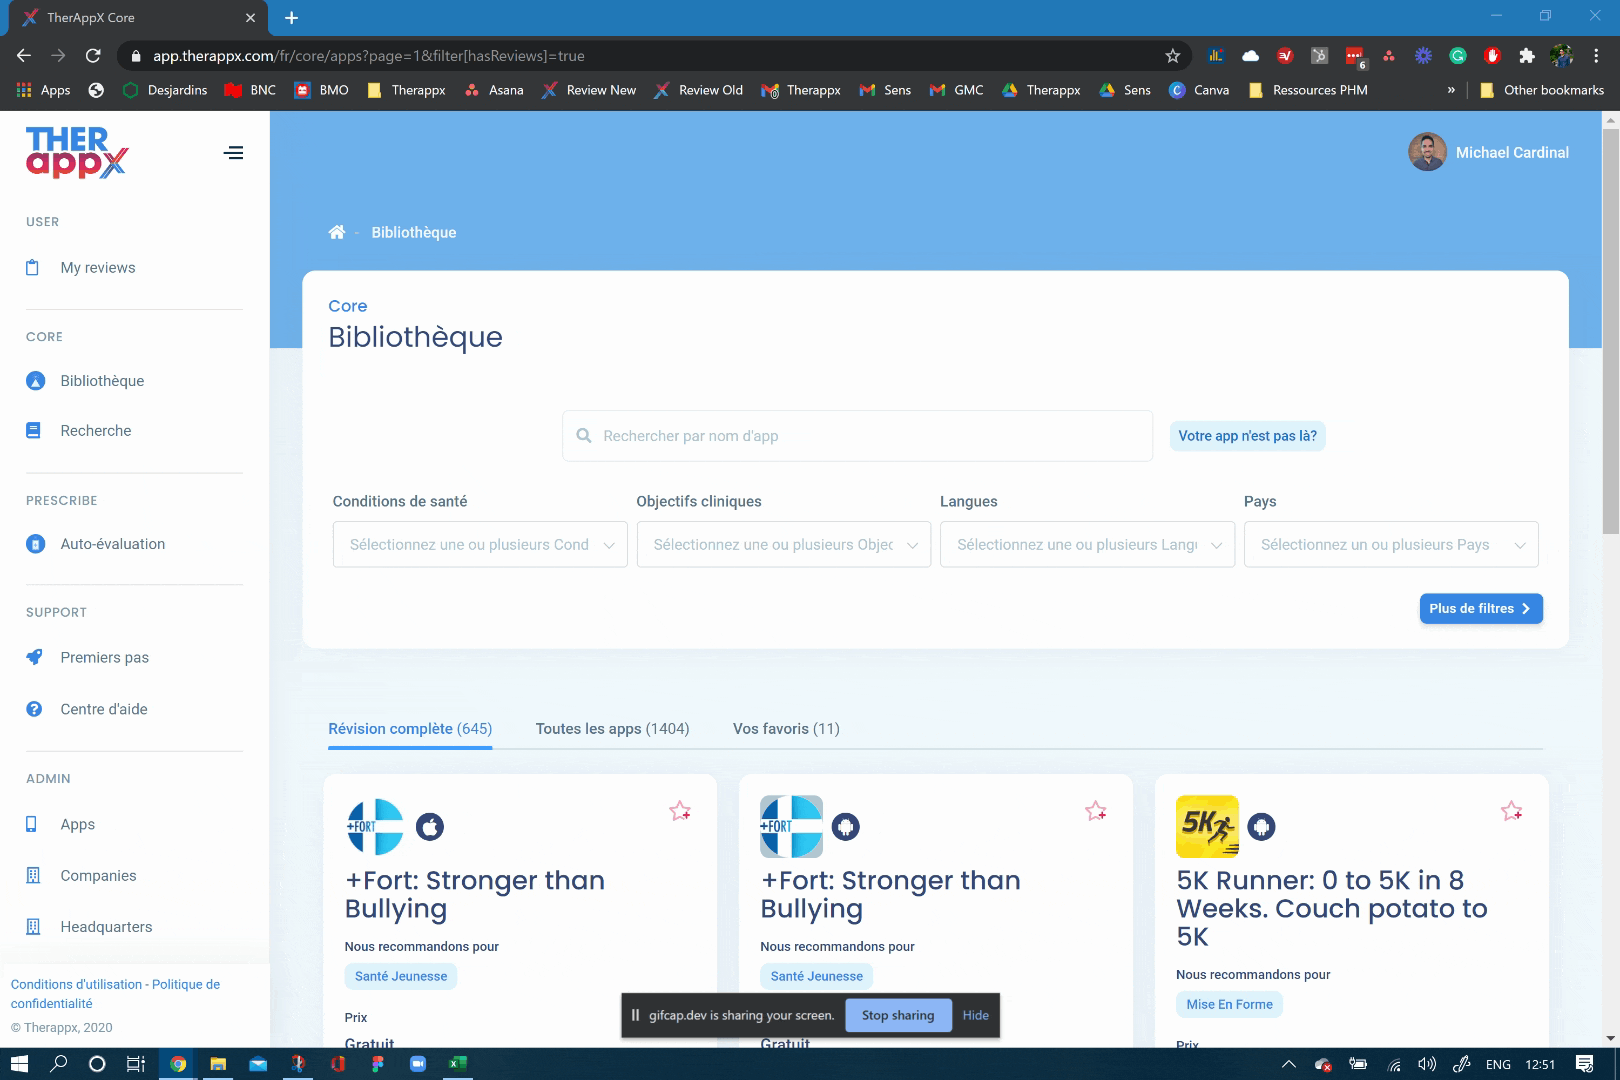Favorite the Android version of +Fort
This screenshot has width=1620, height=1080.
click(1096, 811)
